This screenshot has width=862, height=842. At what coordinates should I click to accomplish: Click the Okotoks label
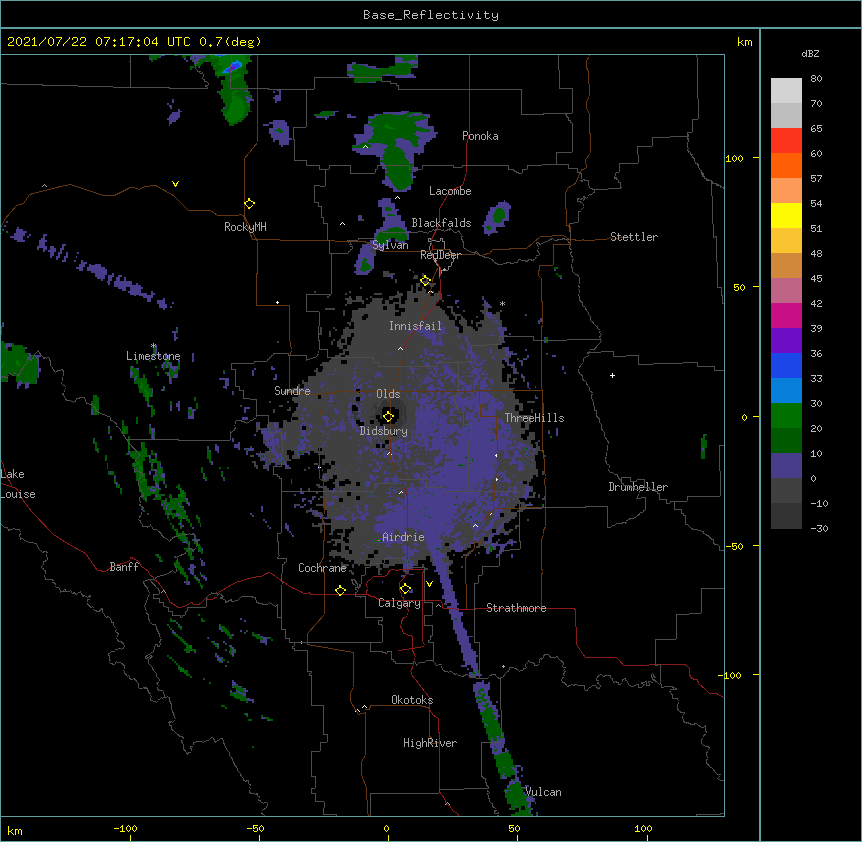pos(412,700)
